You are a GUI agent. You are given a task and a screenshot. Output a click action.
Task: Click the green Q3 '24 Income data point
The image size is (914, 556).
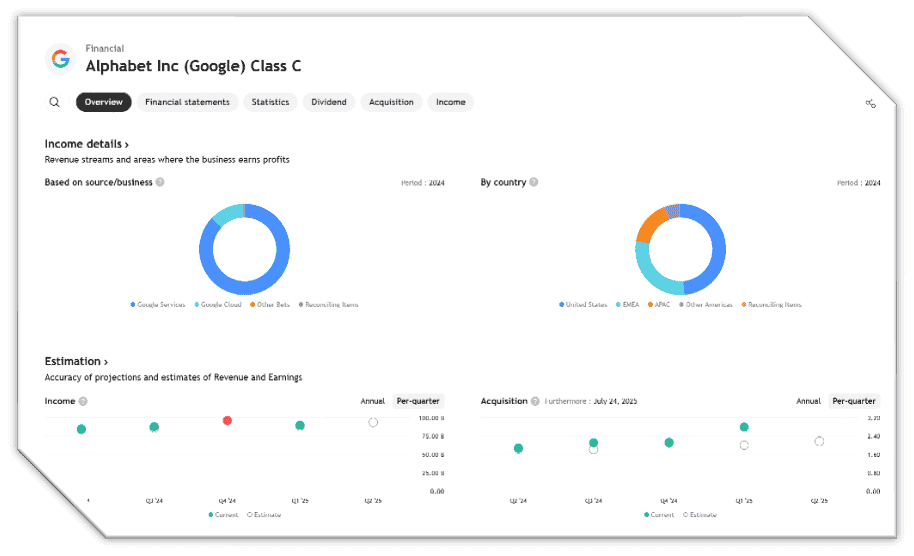coord(154,427)
